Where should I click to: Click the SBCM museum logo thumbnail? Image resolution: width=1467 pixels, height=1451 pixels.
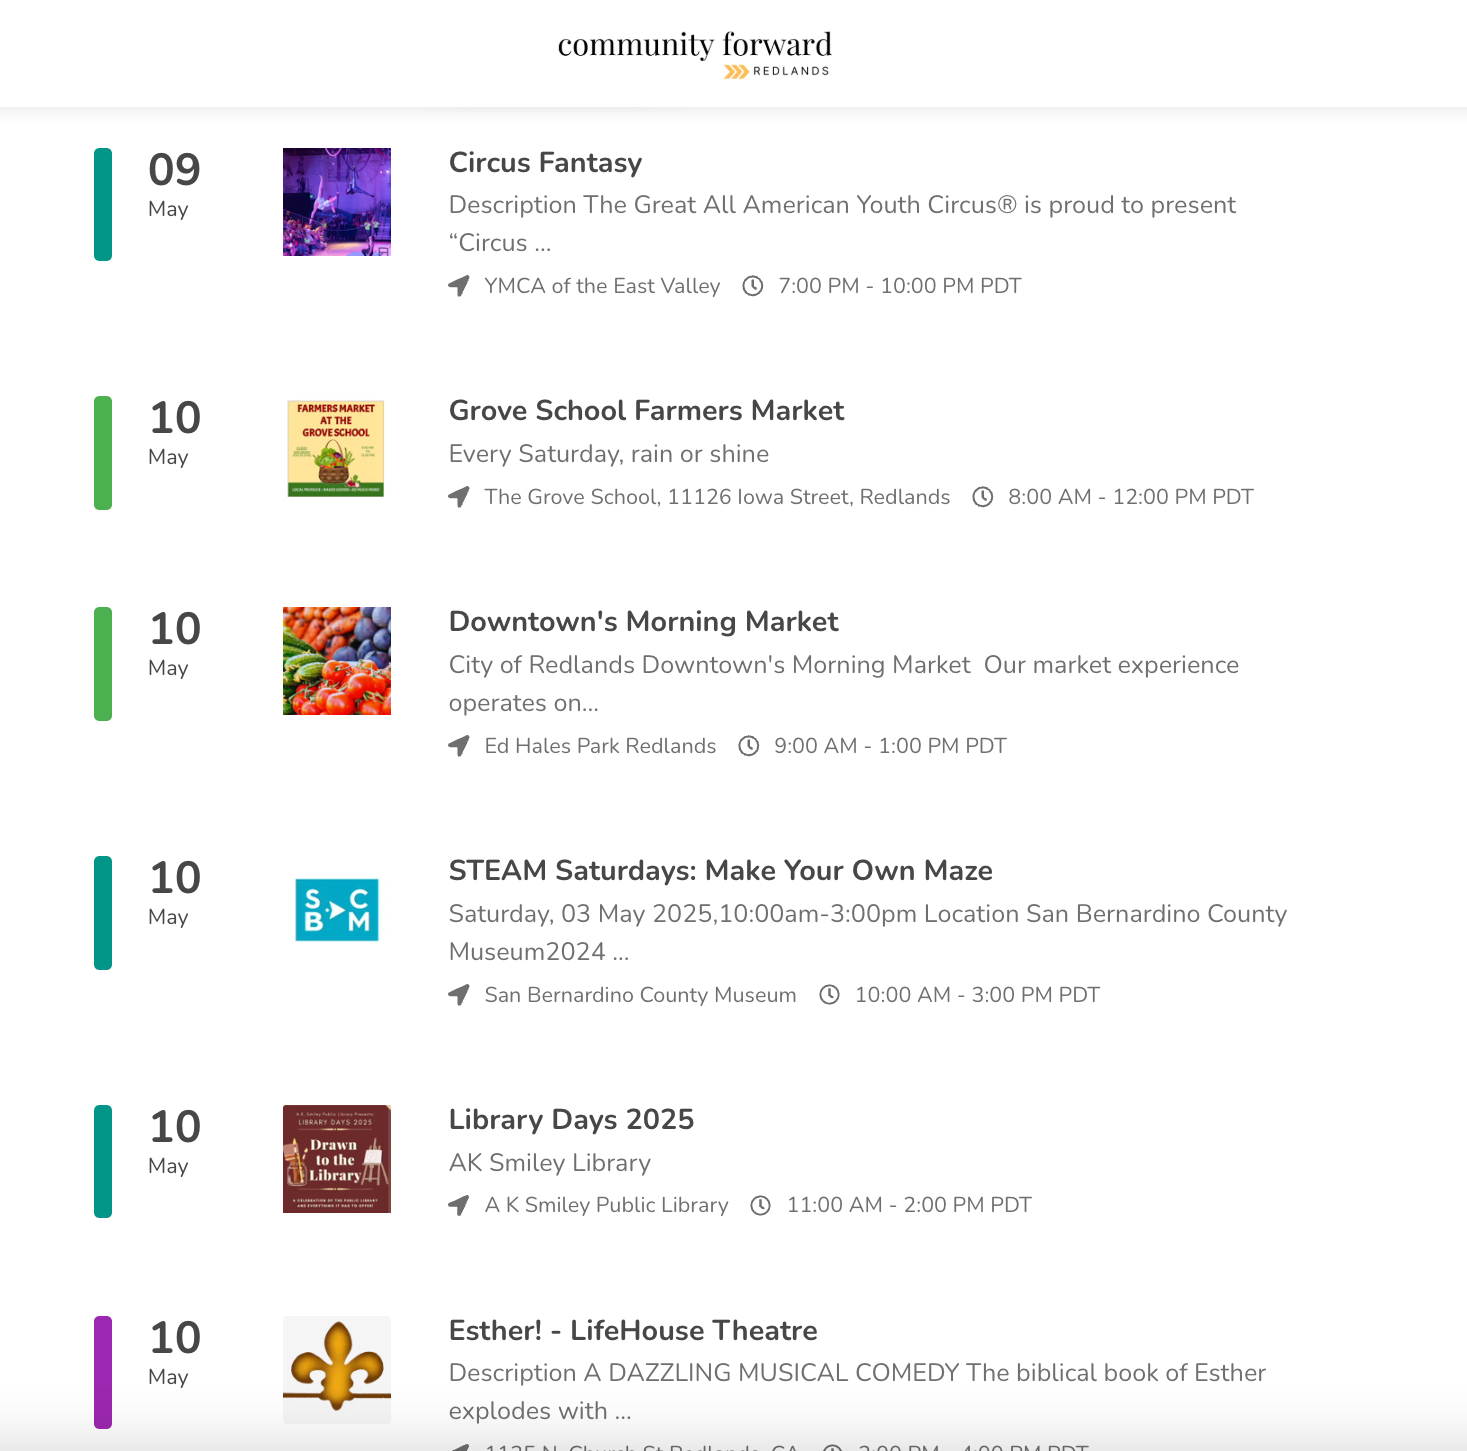[337, 909]
